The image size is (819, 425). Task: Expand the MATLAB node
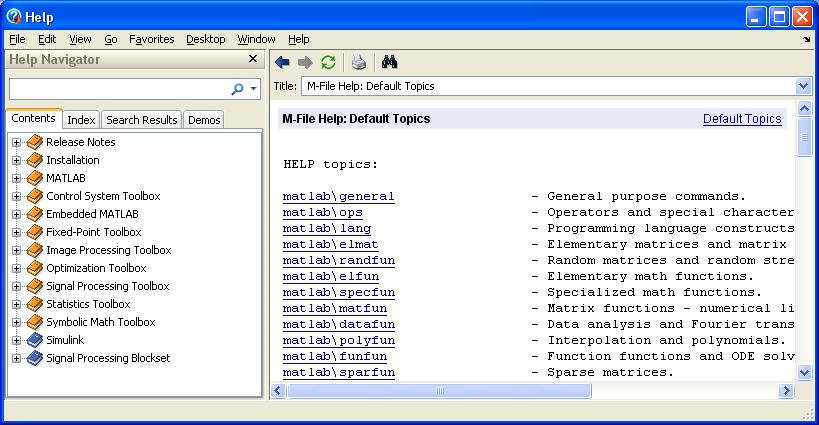point(16,178)
